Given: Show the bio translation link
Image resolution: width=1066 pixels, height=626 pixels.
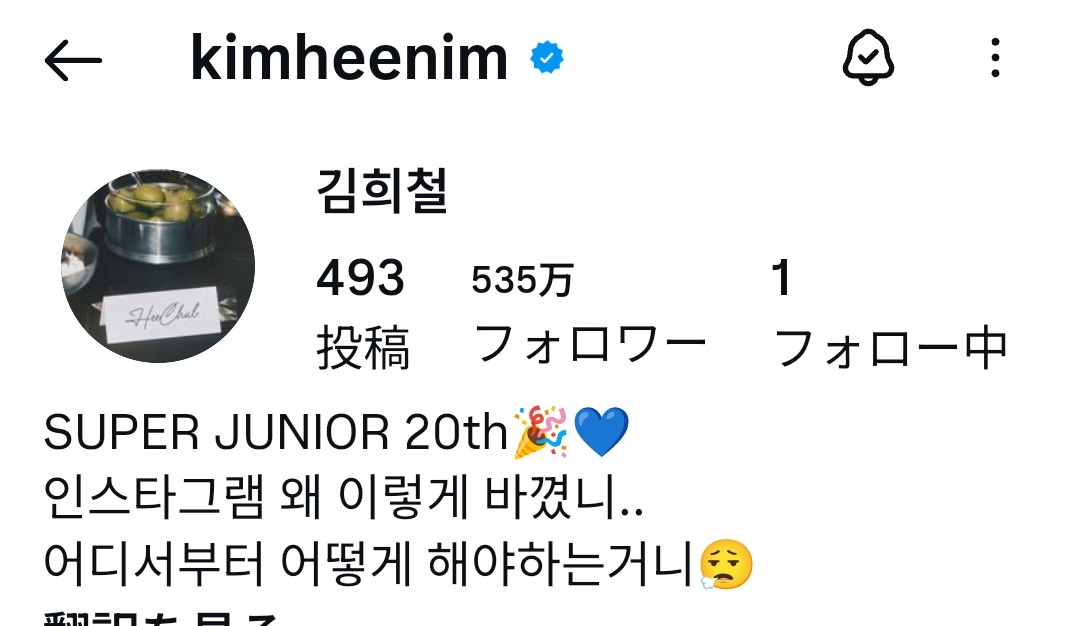Looking at the screenshot, I should (x=160, y=619).
